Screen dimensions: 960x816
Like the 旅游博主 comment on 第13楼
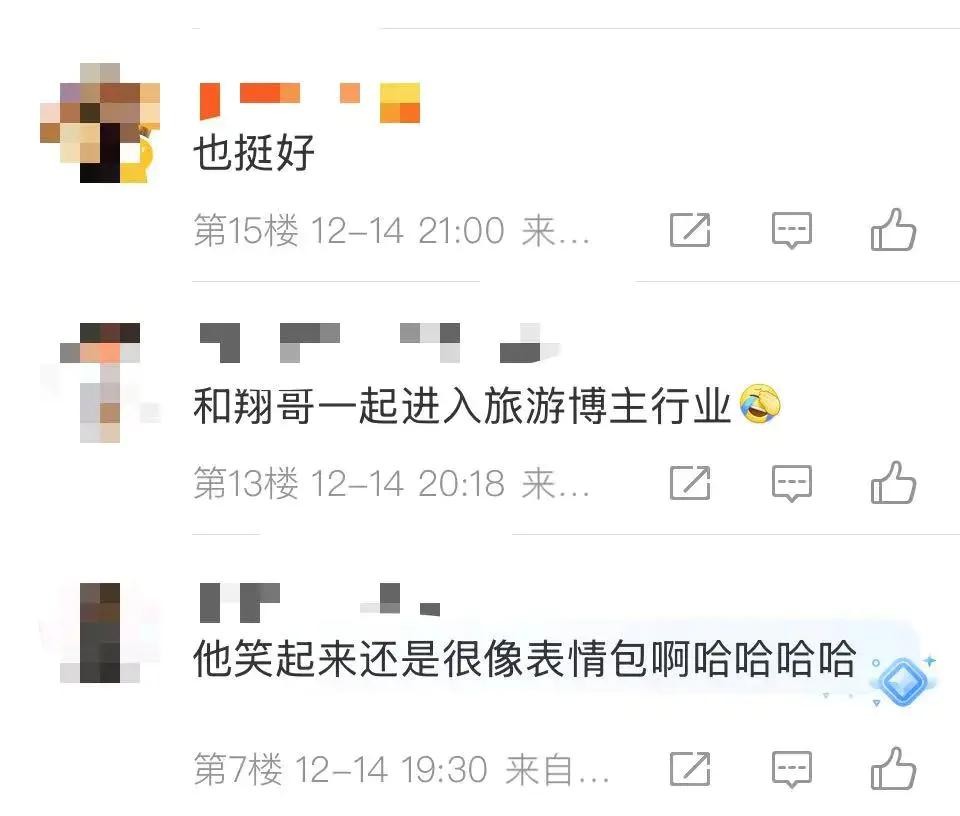point(893,483)
